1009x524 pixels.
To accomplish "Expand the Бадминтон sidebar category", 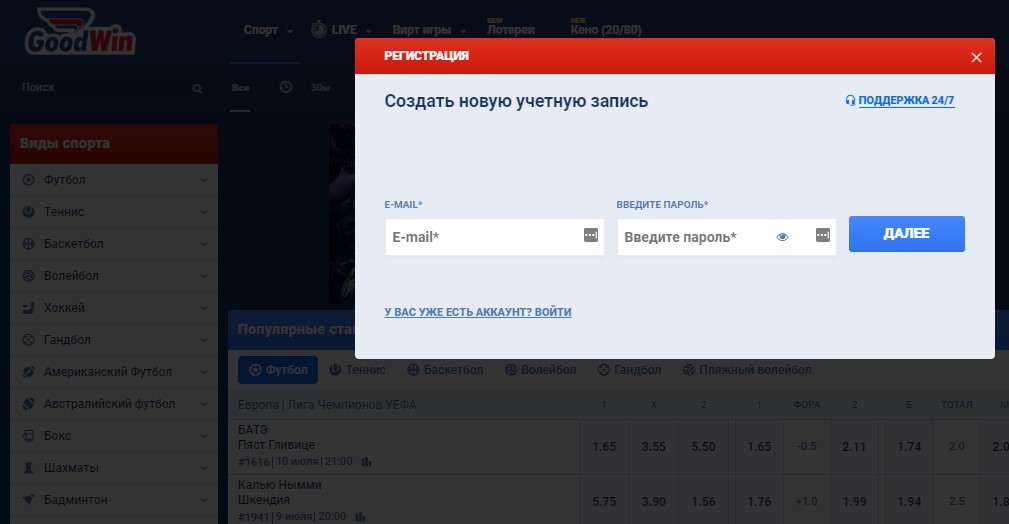I will 204,500.
